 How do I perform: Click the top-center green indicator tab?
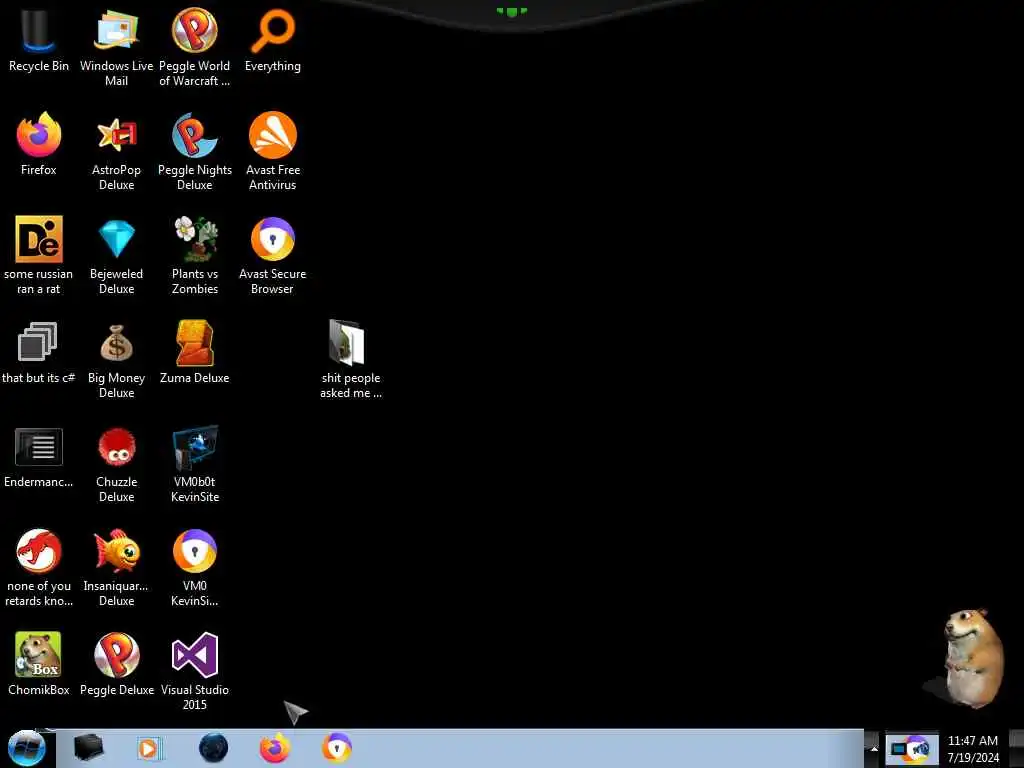511,11
